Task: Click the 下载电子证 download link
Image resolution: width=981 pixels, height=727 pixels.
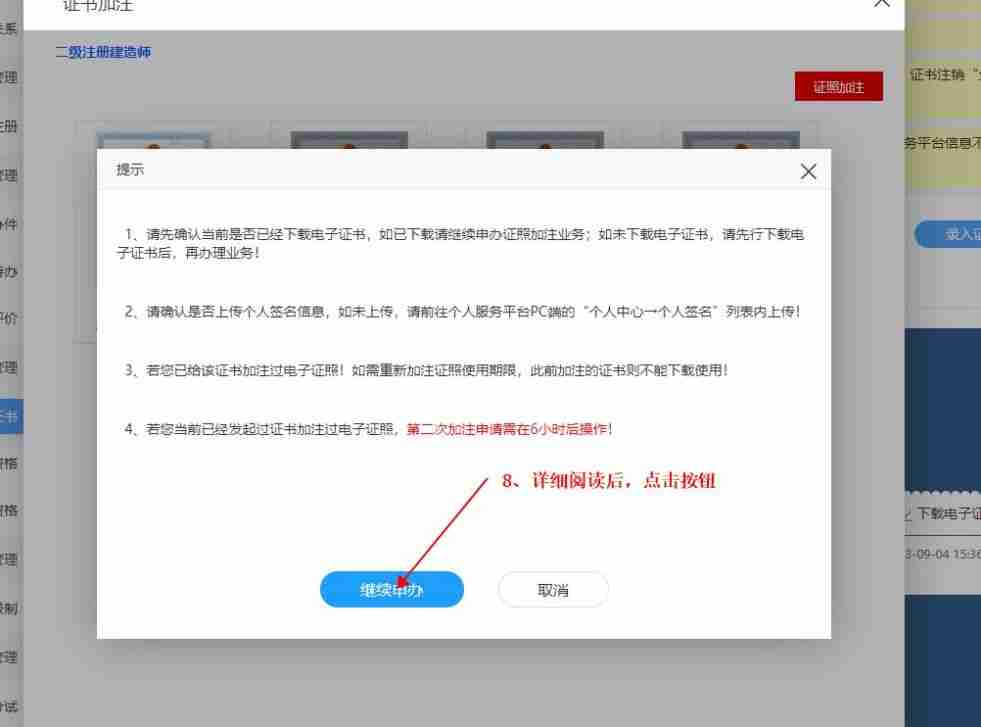Action: coord(945,514)
